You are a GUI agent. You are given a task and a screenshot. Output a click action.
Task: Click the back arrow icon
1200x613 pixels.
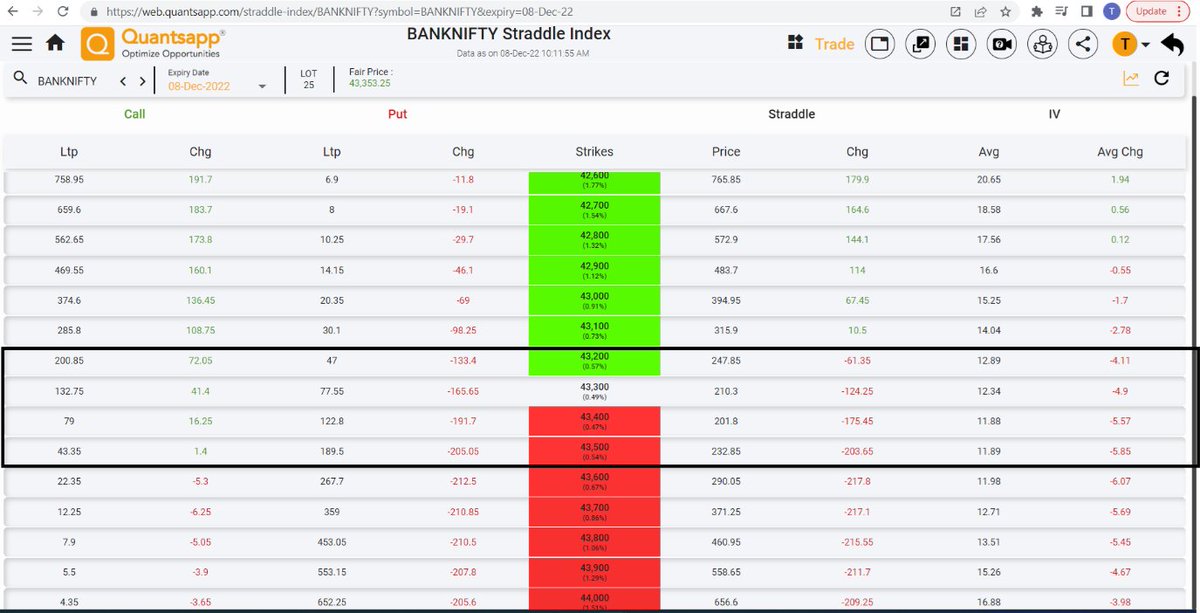pyautogui.click(x=1172, y=45)
